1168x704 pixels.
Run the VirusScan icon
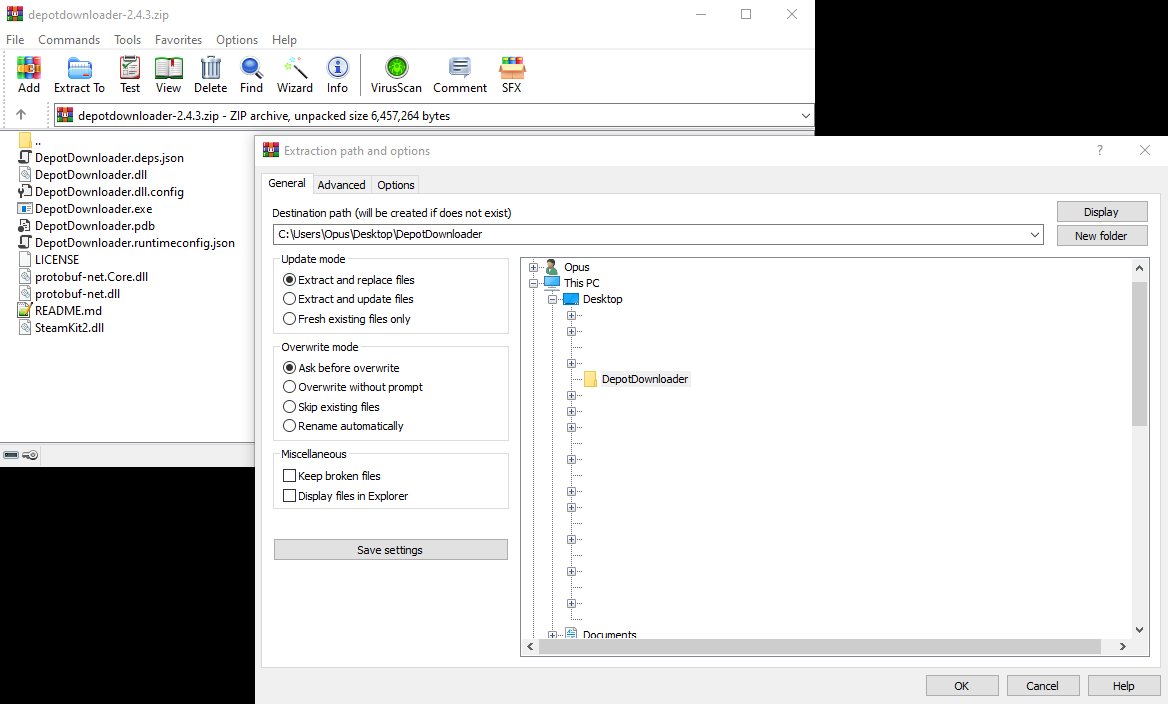click(x=396, y=68)
